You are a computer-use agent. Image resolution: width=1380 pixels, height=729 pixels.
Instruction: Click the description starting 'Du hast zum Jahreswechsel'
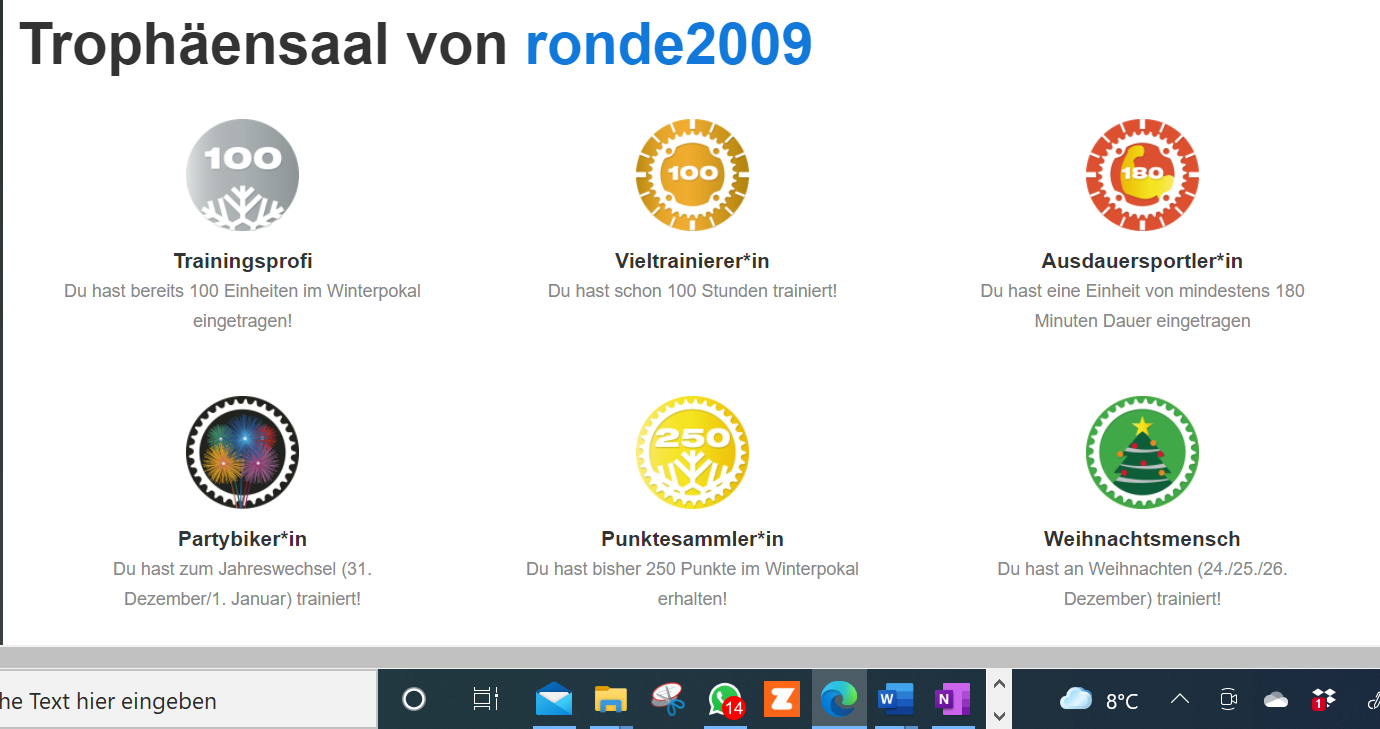point(243,584)
